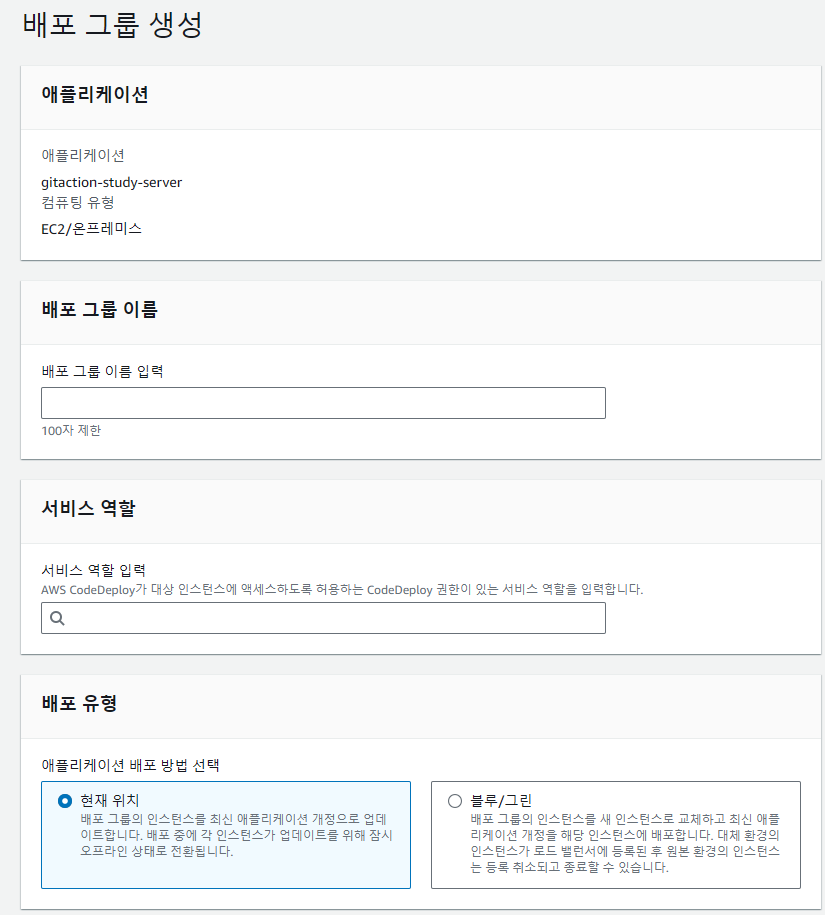The image size is (825, 915).
Task: Click the 배포 유형 section header
Action: 79,703
